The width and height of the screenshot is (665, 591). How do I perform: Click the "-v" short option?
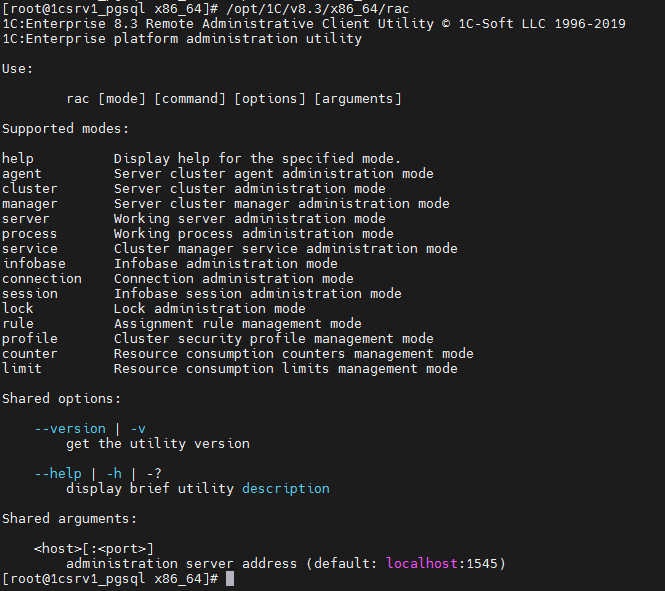coord(138,429)
